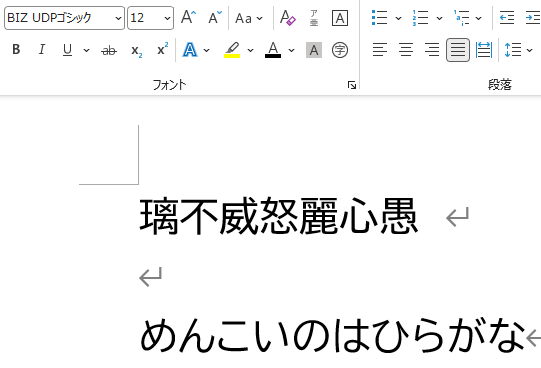
Task: Apply the black font color
Action: click(x=273, y=50)
